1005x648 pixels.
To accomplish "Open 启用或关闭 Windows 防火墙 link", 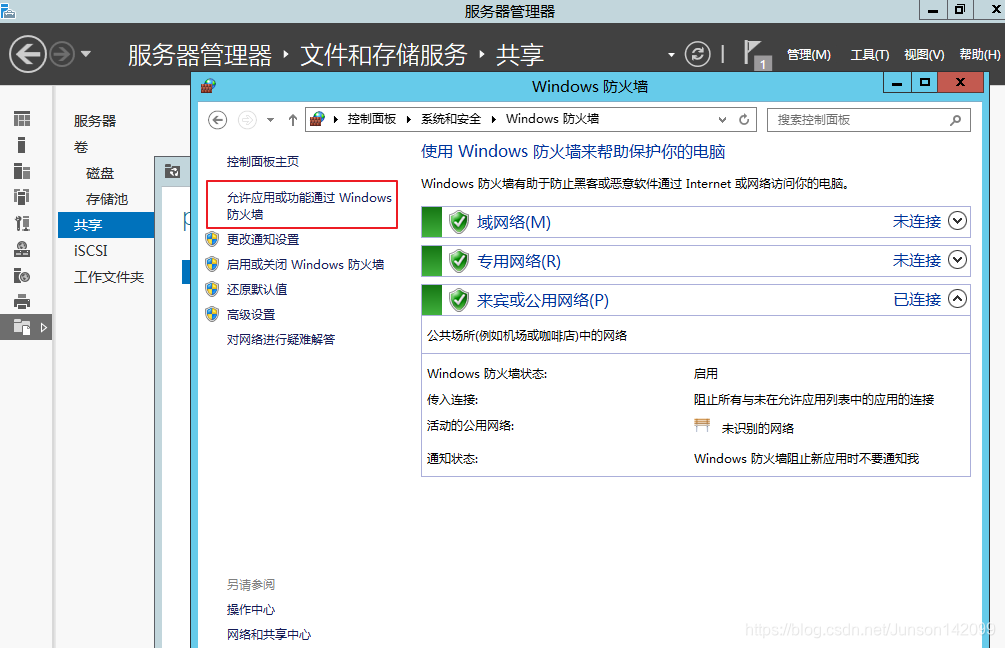I will 305,265.
